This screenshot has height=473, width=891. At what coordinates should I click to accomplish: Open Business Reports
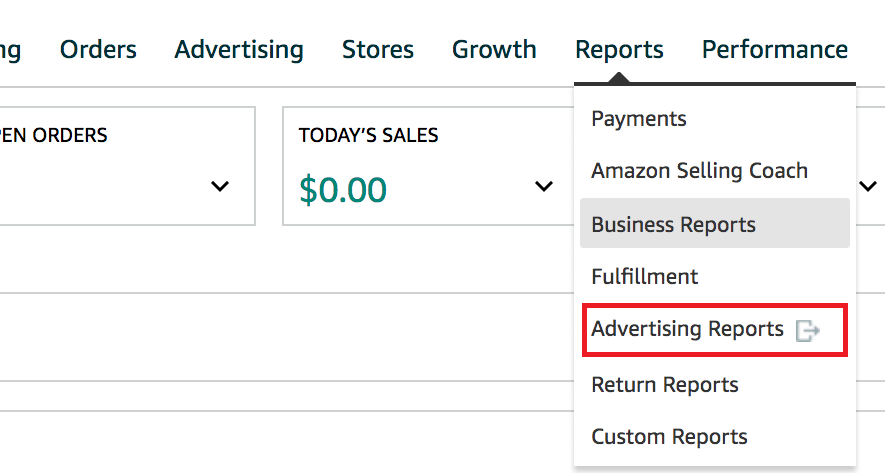point(673,224)
